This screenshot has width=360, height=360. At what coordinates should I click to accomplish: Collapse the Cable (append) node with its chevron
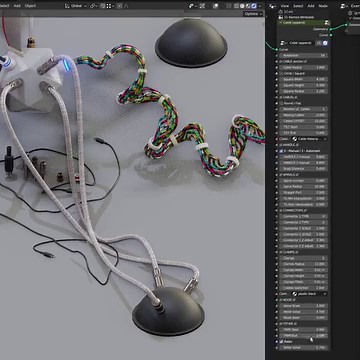tap(281, 22)
